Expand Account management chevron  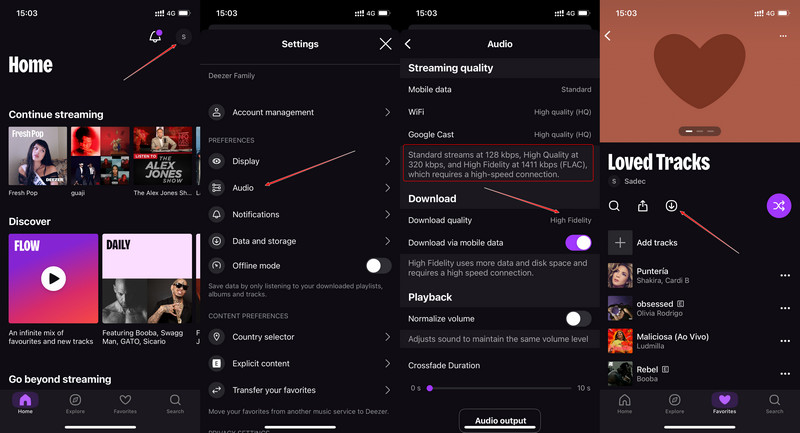(387, 112)
